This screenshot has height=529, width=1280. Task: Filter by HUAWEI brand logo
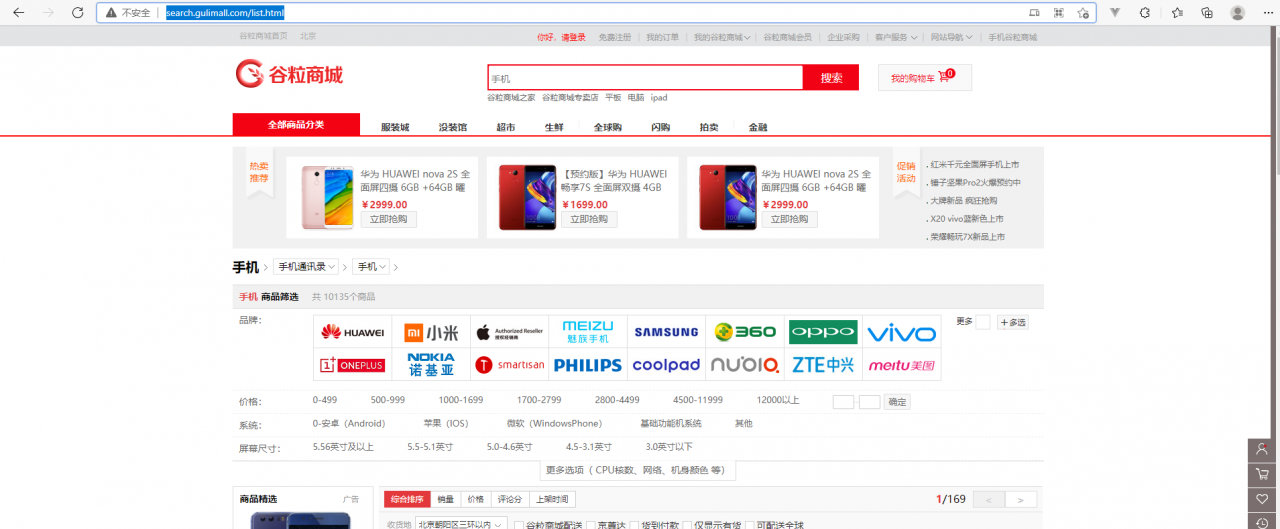[x=352, y=332]
